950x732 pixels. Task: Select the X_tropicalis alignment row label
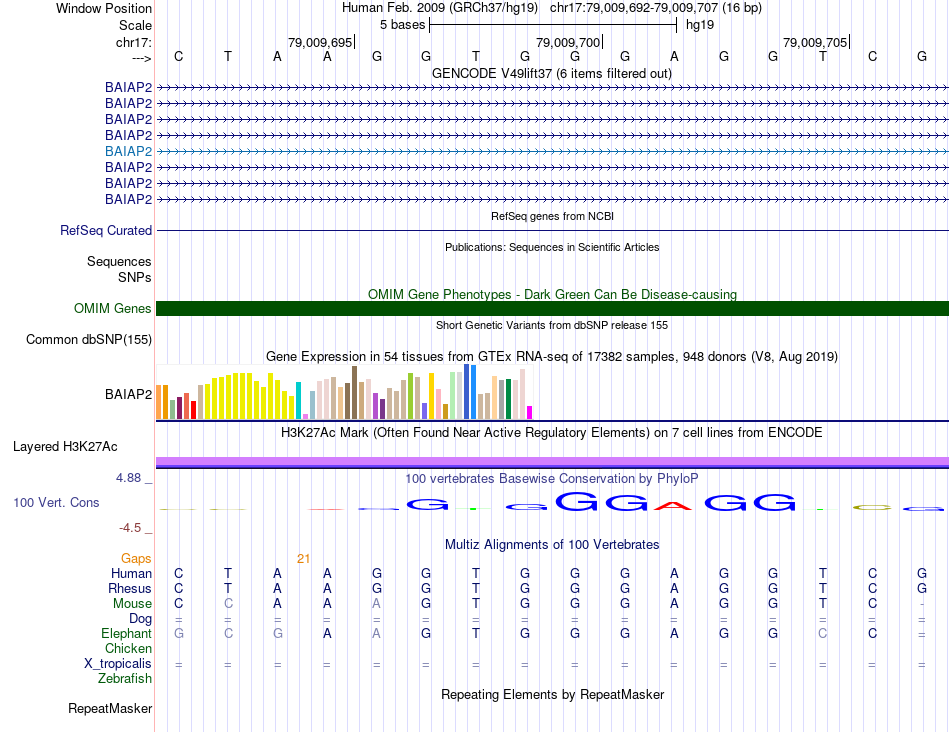coord(118,664)
